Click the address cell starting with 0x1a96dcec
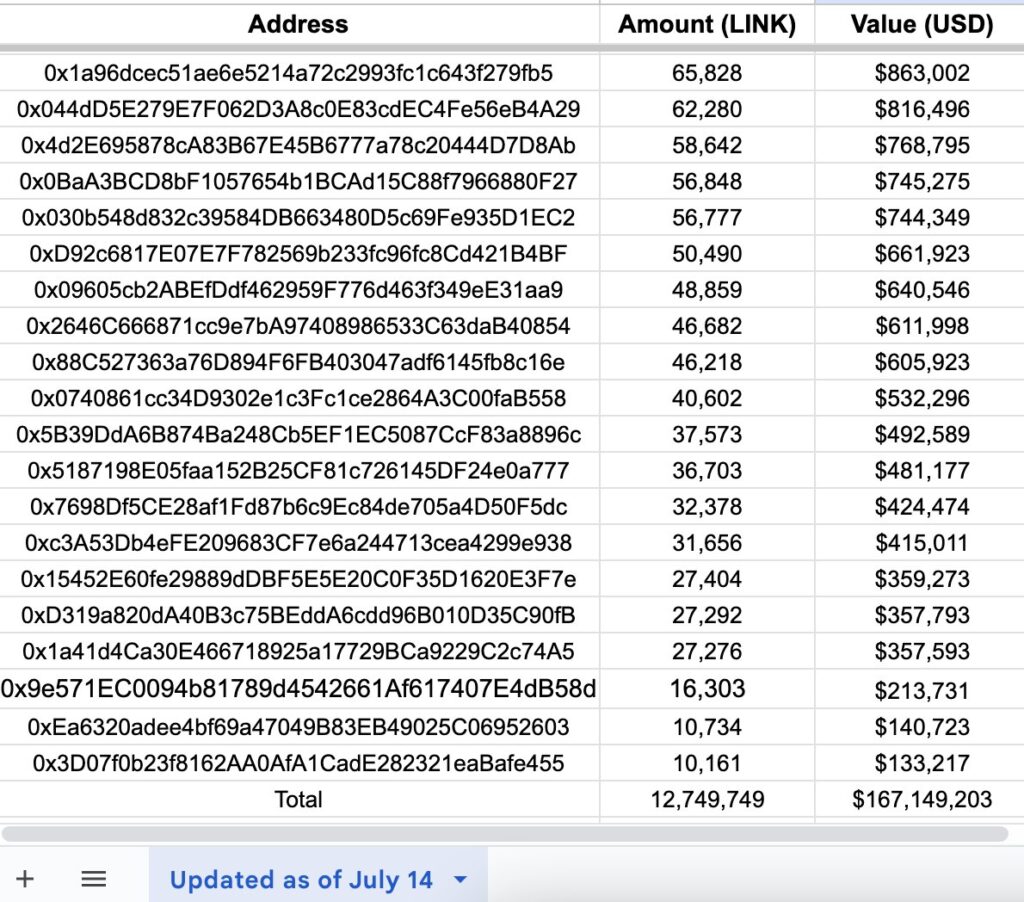1024x902 pixels. 298,73
